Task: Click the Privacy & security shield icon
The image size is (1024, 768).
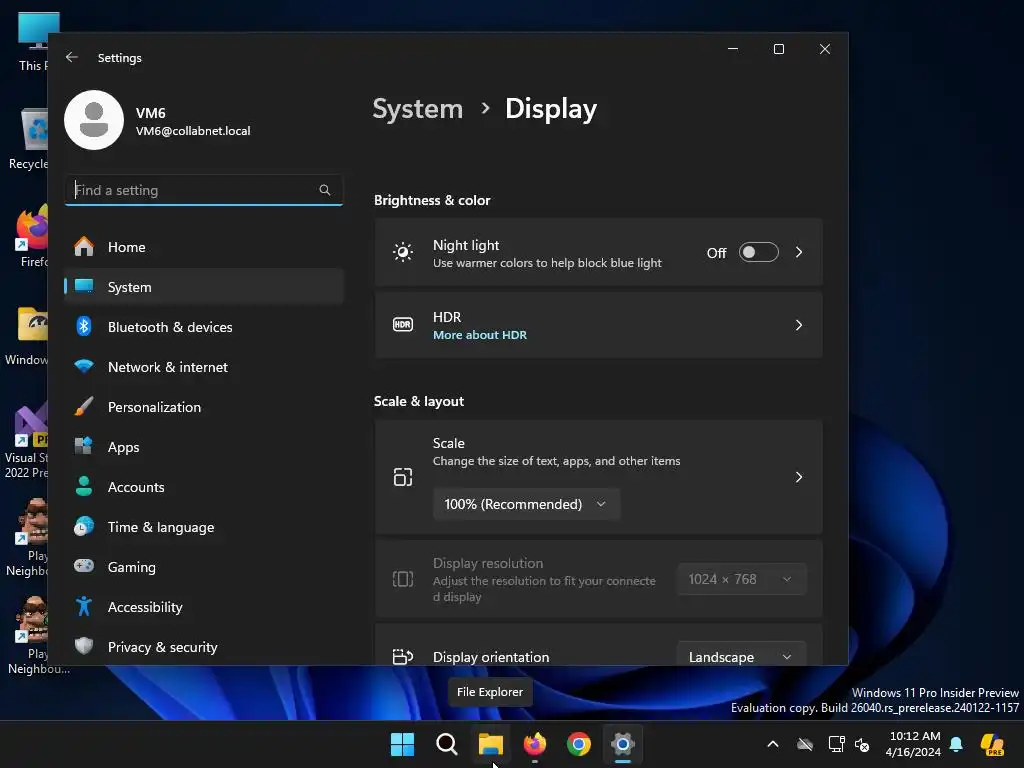Action: 84,647
